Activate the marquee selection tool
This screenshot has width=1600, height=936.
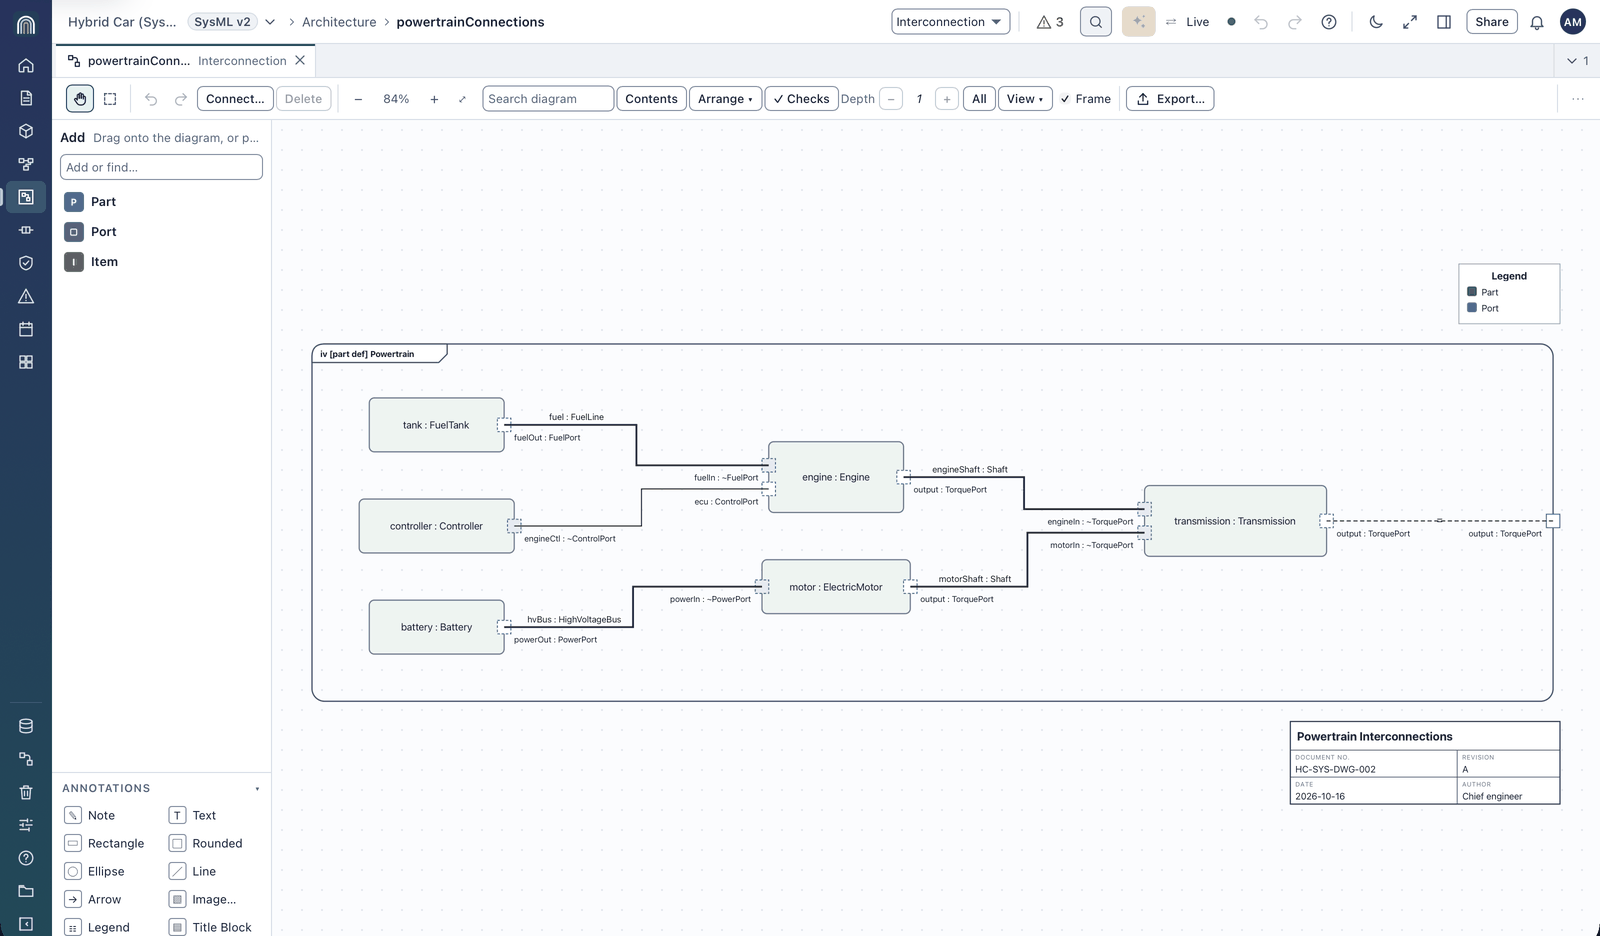[x=110, y=99]
